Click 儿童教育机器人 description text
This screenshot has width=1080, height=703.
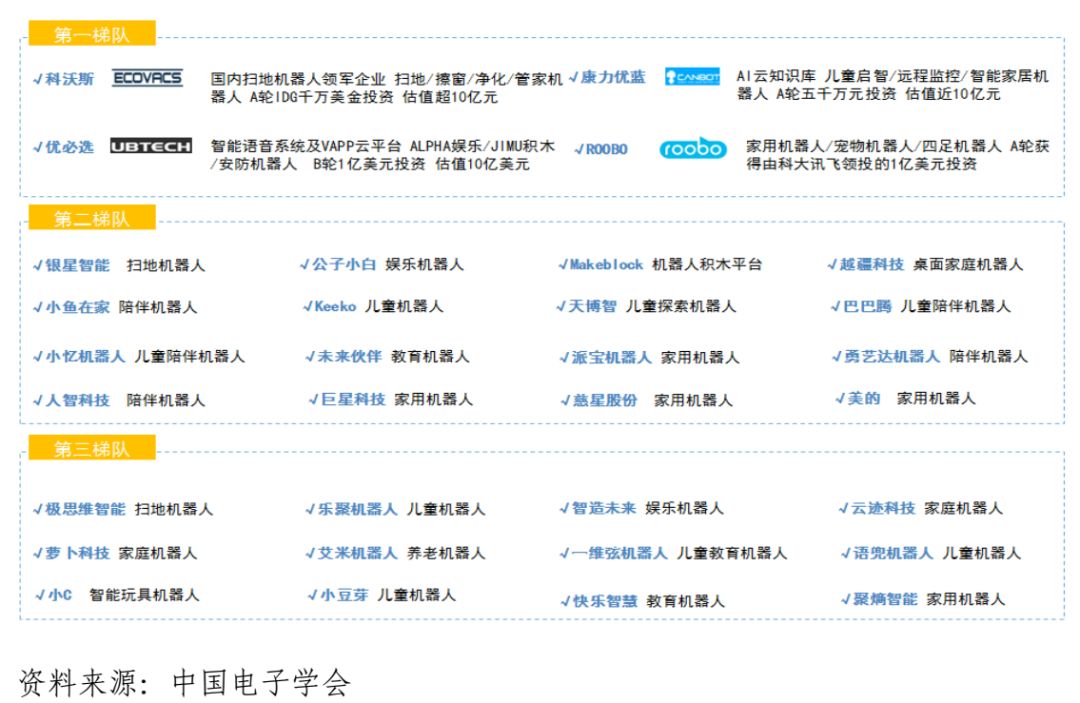tap(731, 553)
